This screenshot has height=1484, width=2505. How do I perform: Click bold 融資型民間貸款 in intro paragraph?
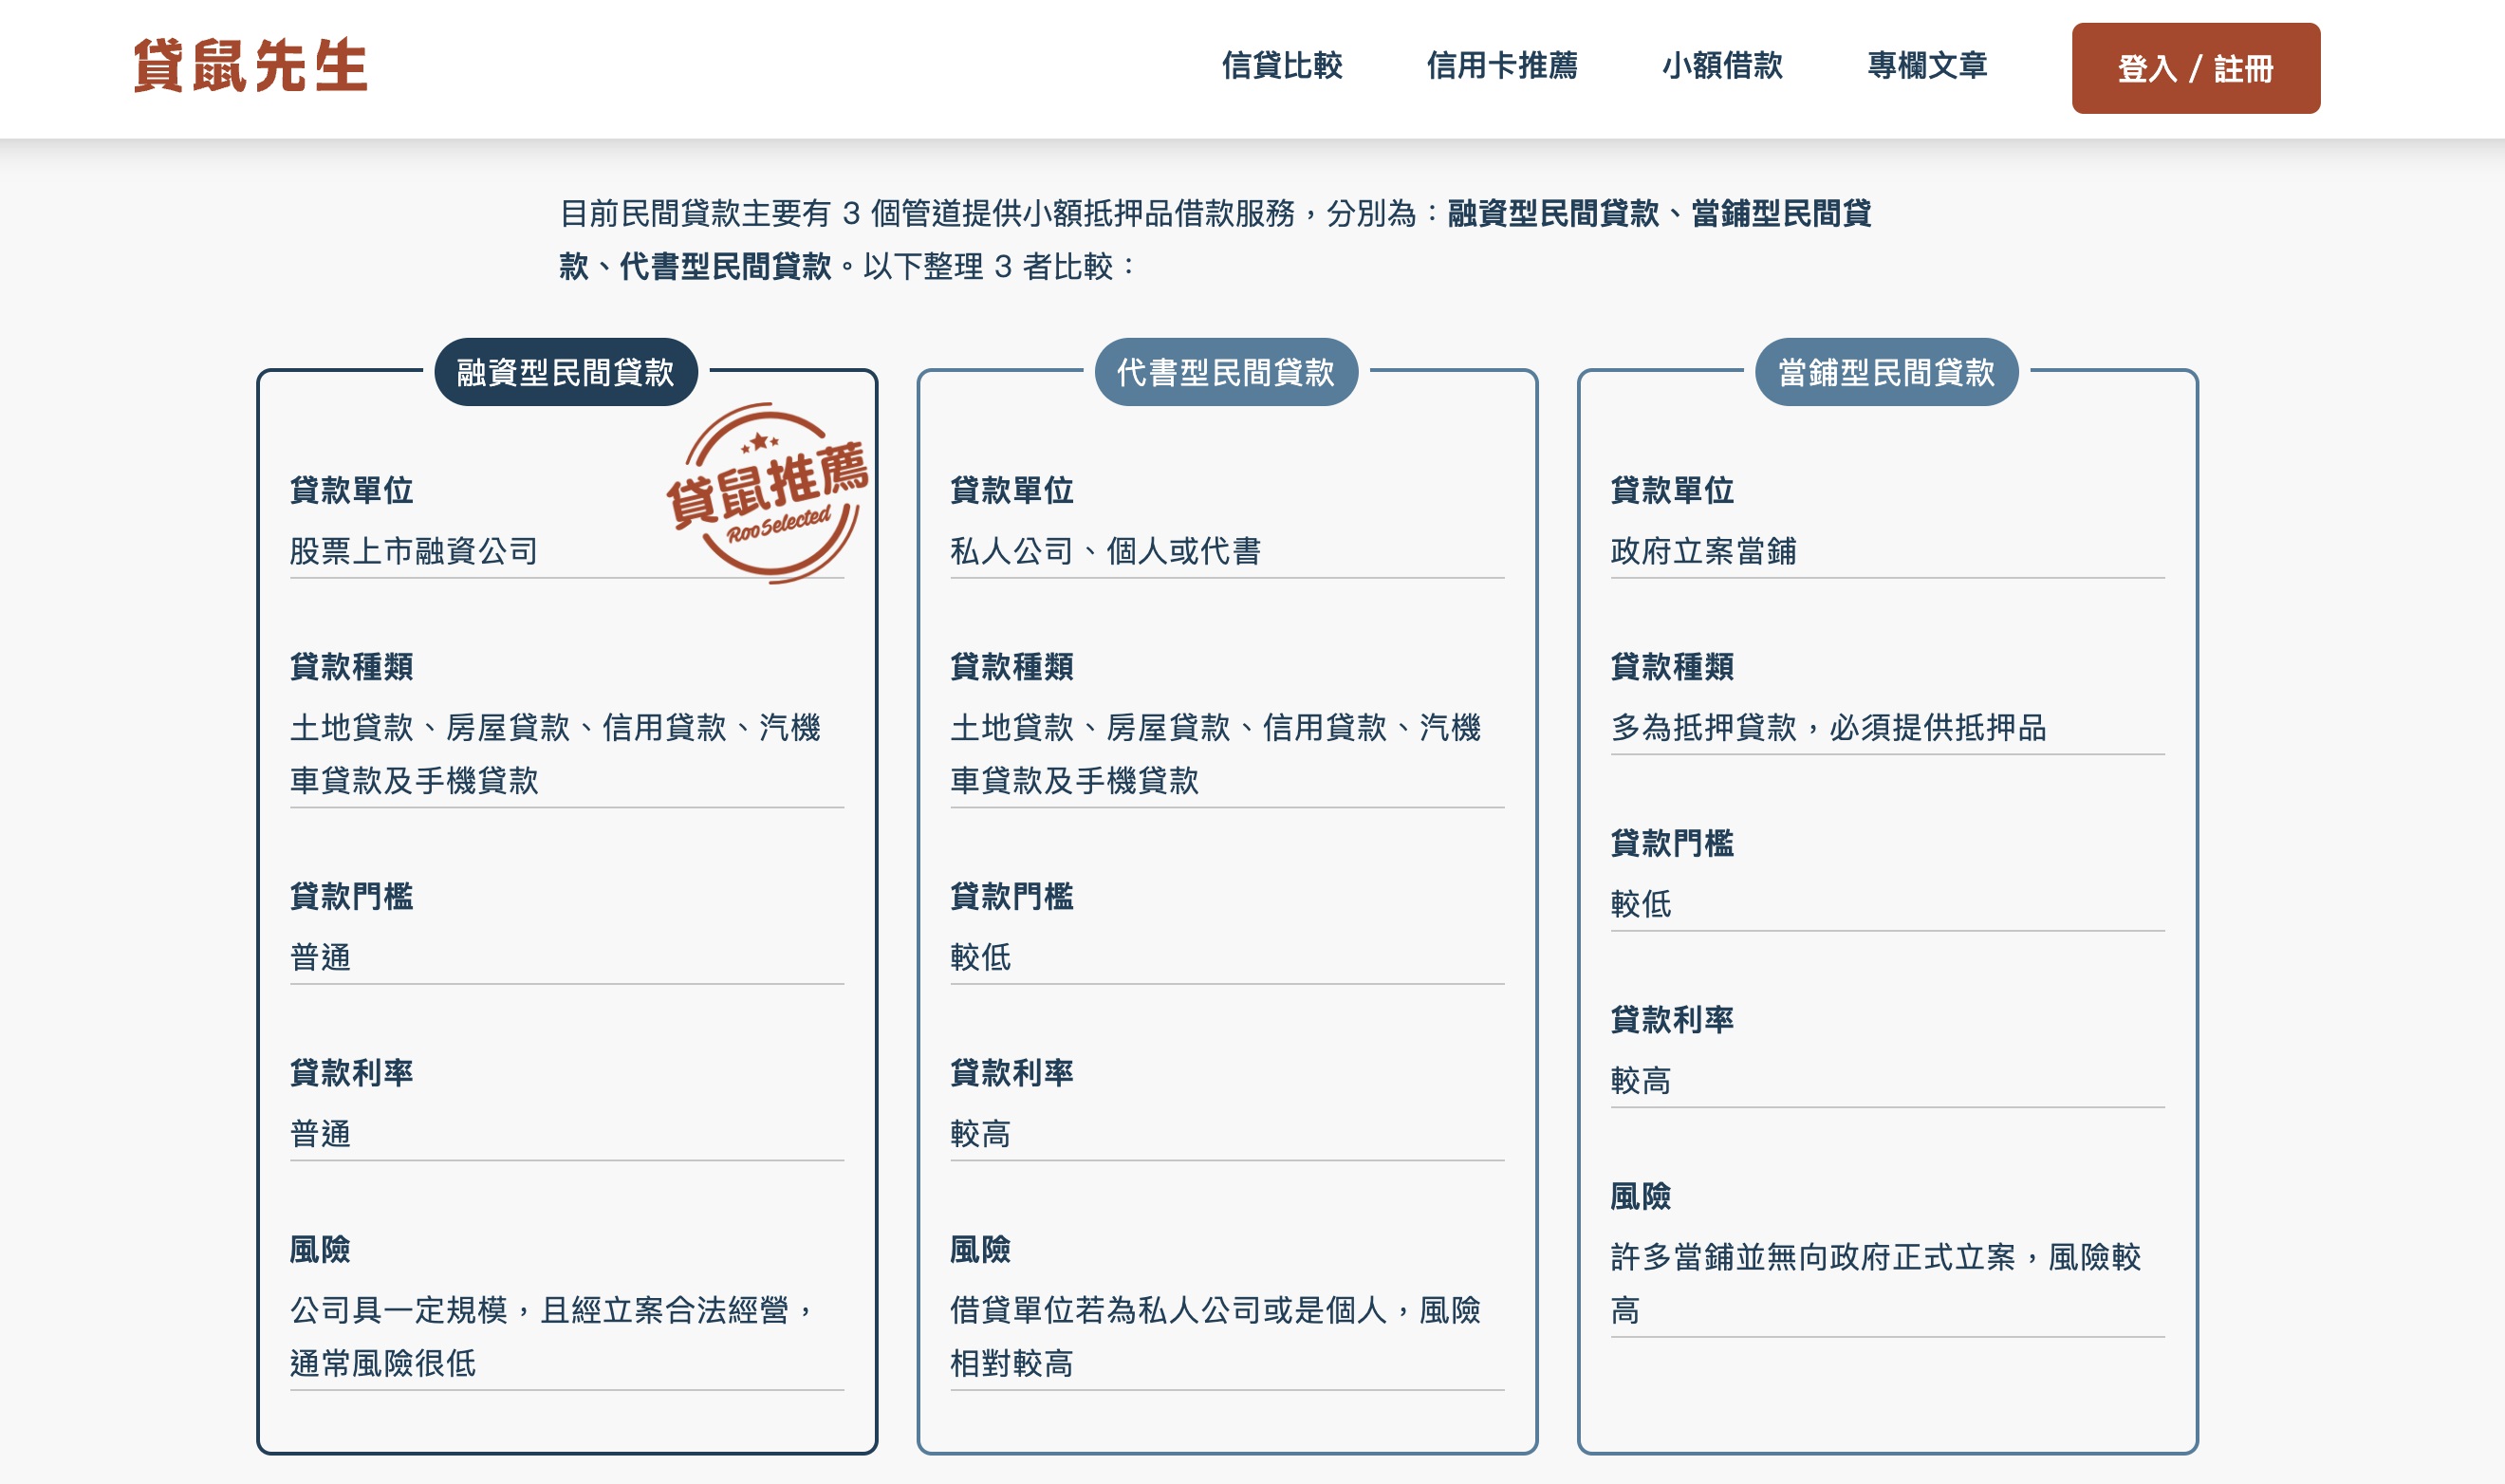[1553, 213]
